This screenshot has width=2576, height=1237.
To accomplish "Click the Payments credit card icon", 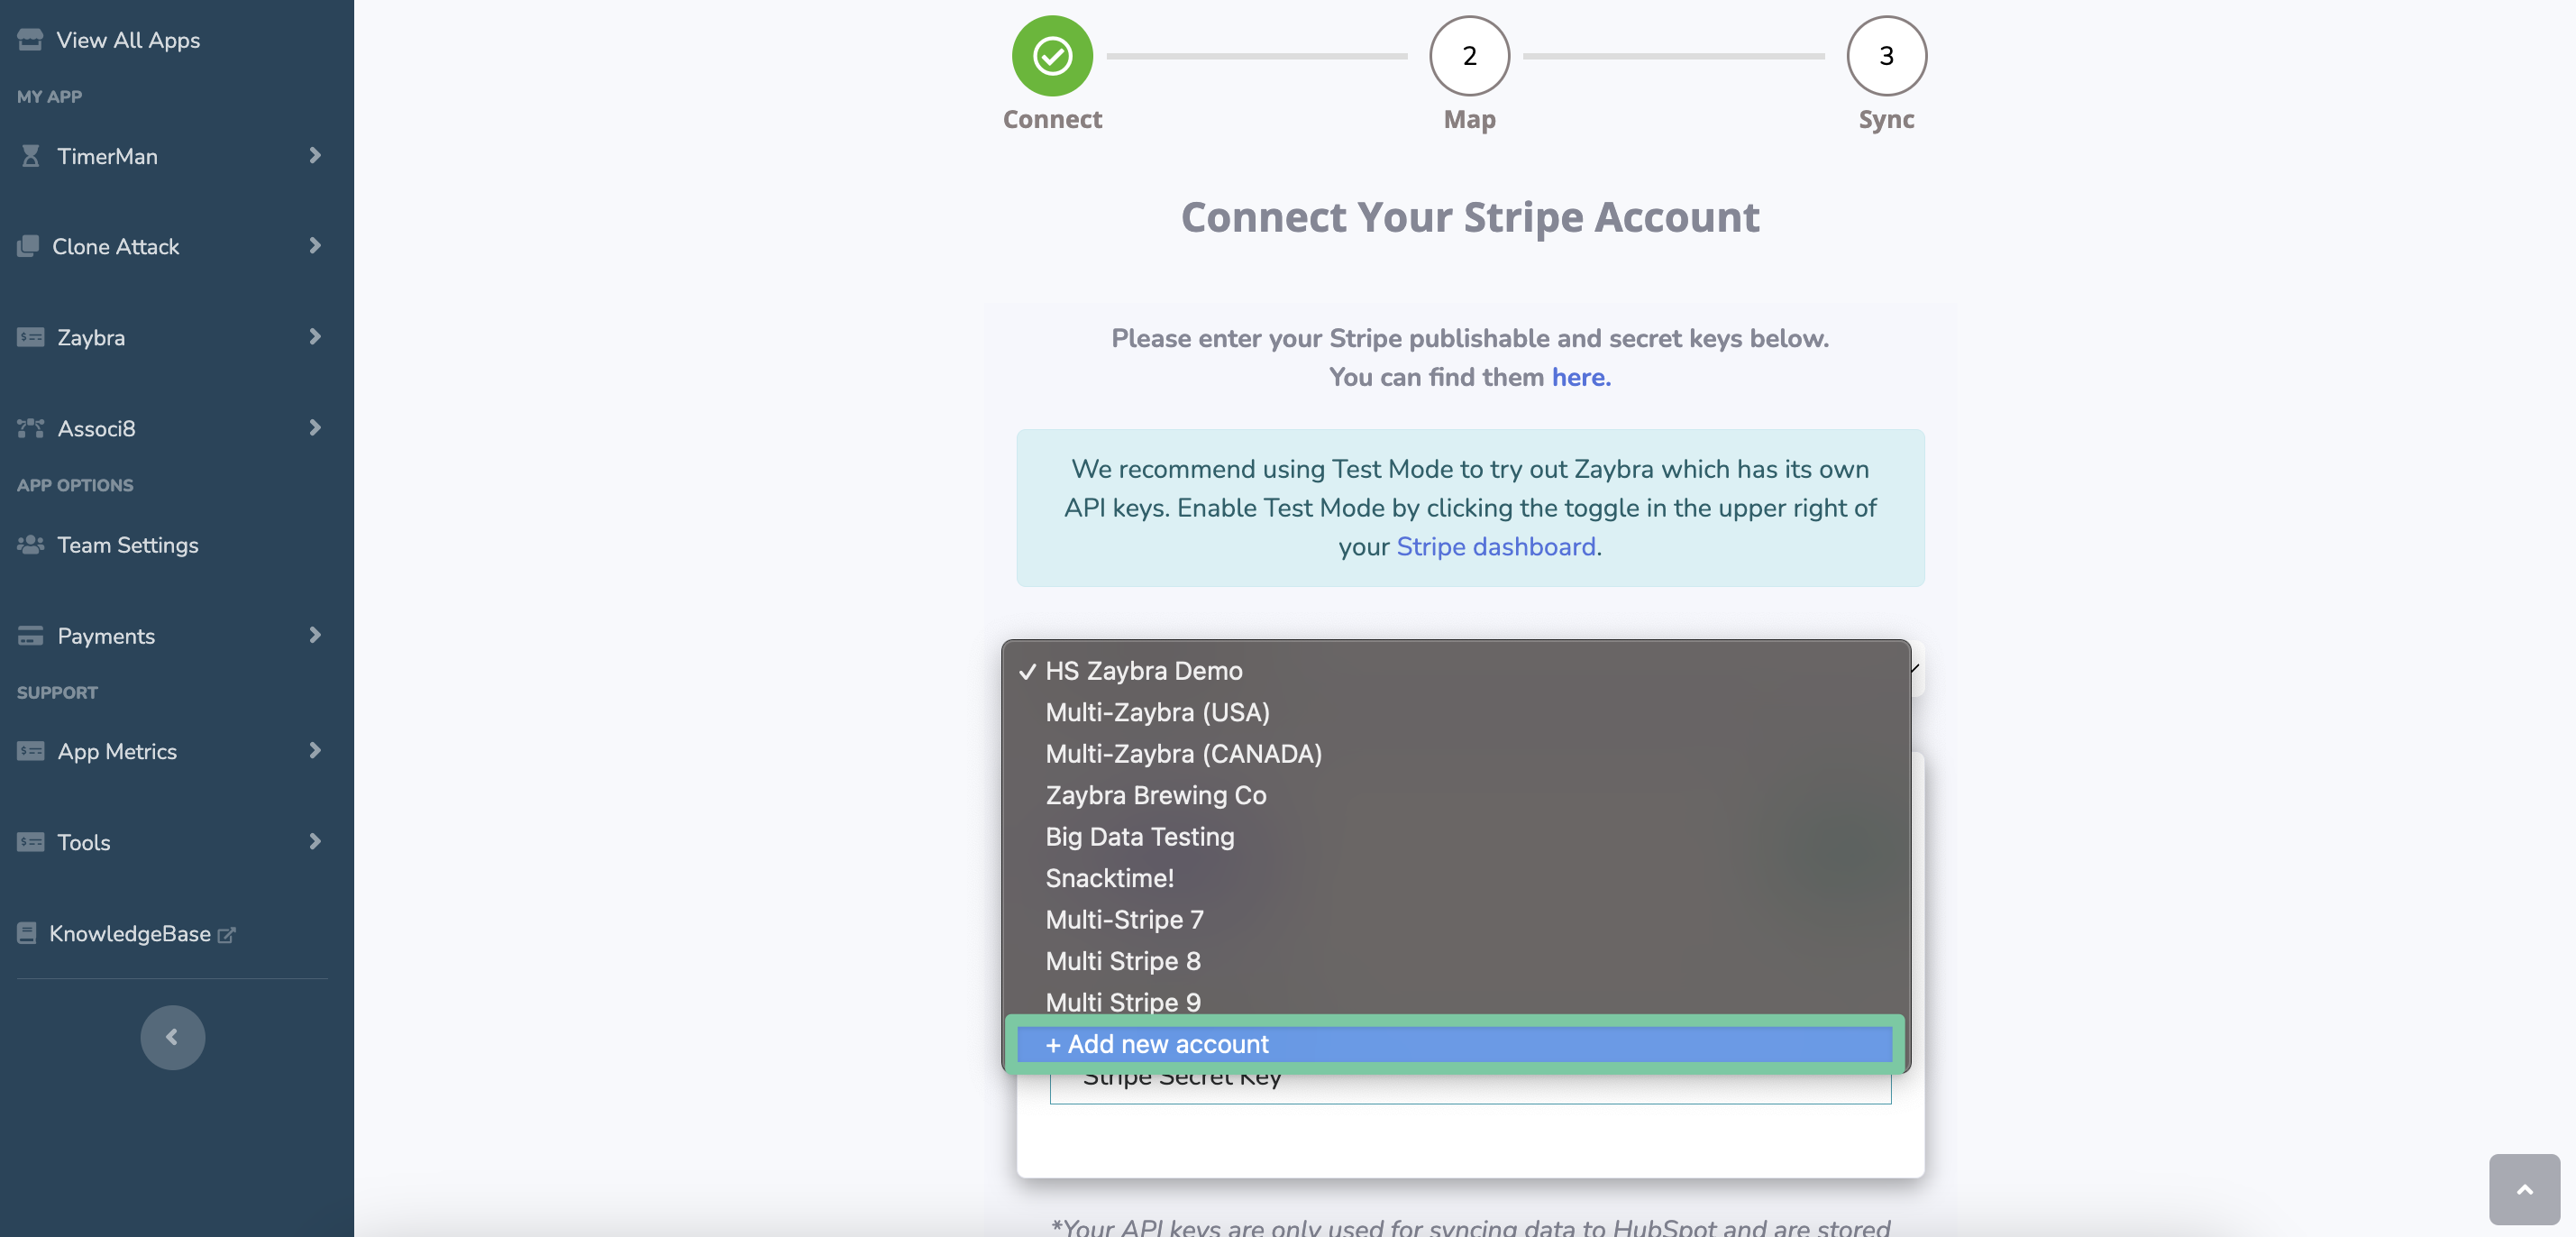I will tap(30, 635).
